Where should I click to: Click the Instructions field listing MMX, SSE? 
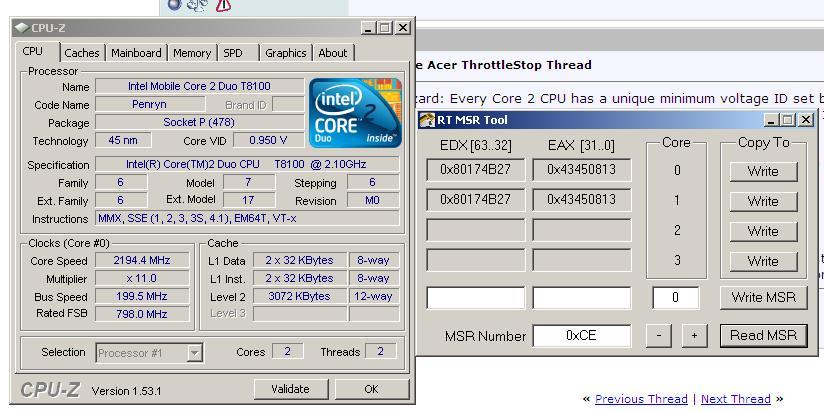pos(247,218)
